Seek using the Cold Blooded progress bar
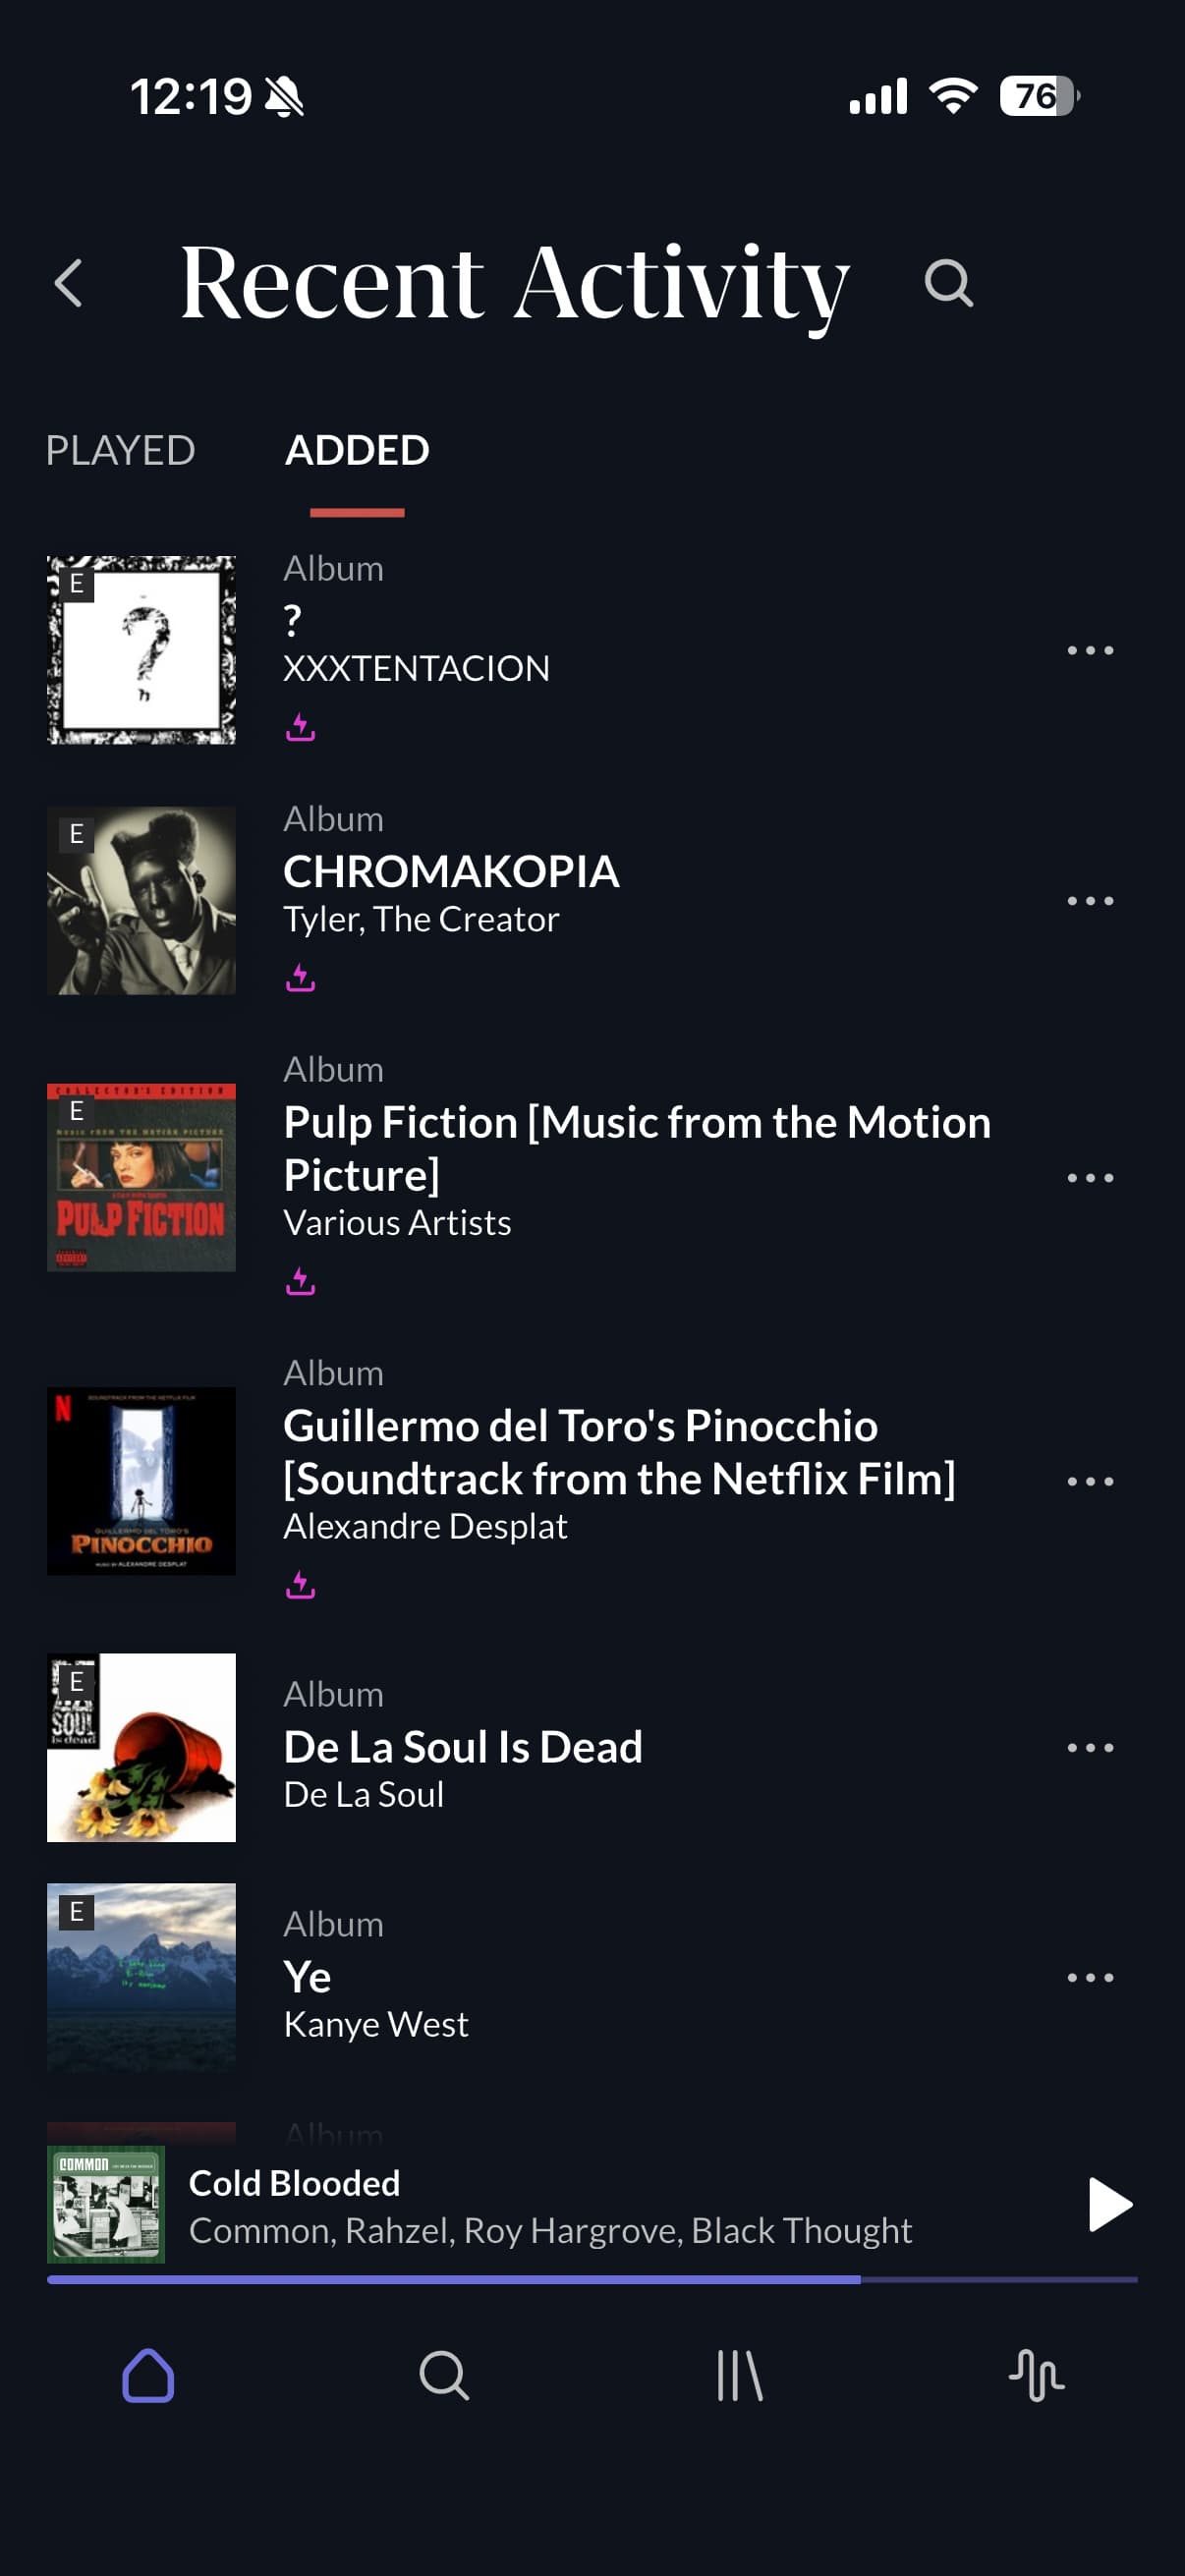 pyautogui.click(x=592, y=2279)
